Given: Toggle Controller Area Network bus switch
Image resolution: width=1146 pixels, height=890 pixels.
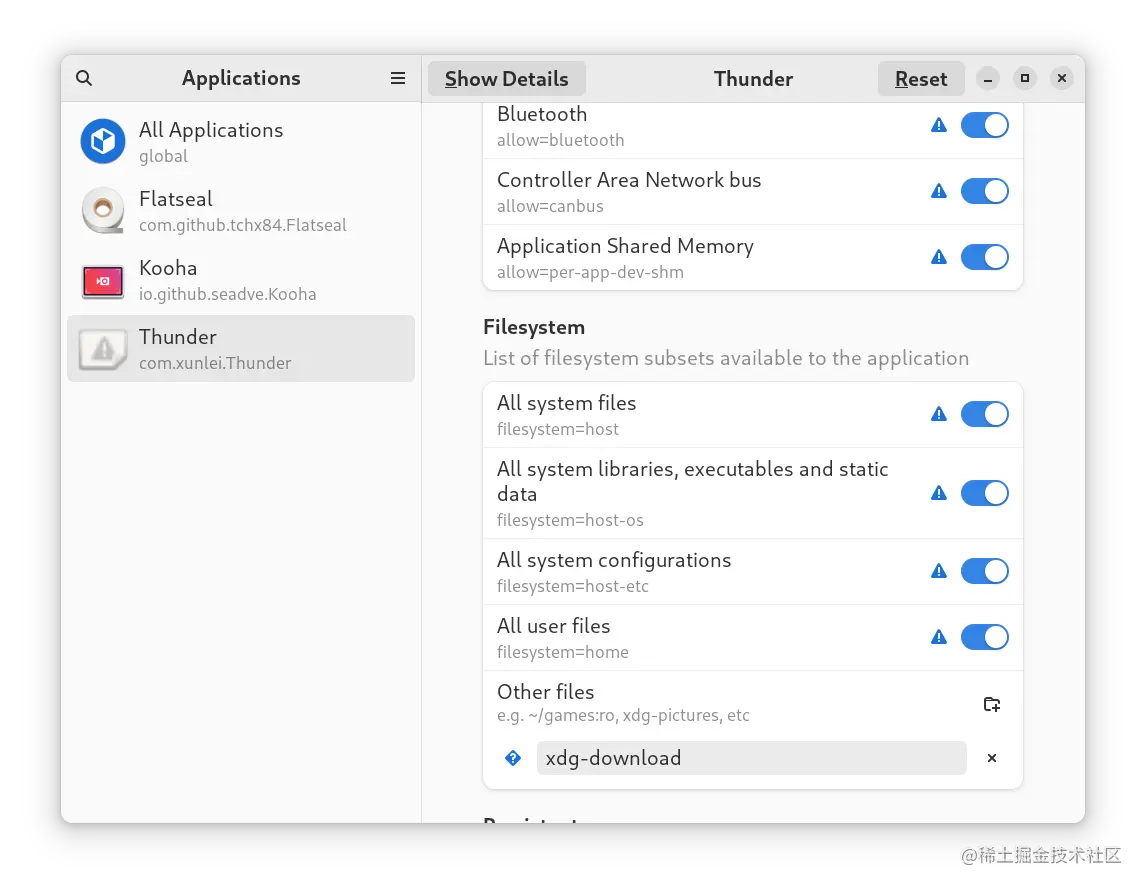Looking at the screenshot, I should (984, 191).
